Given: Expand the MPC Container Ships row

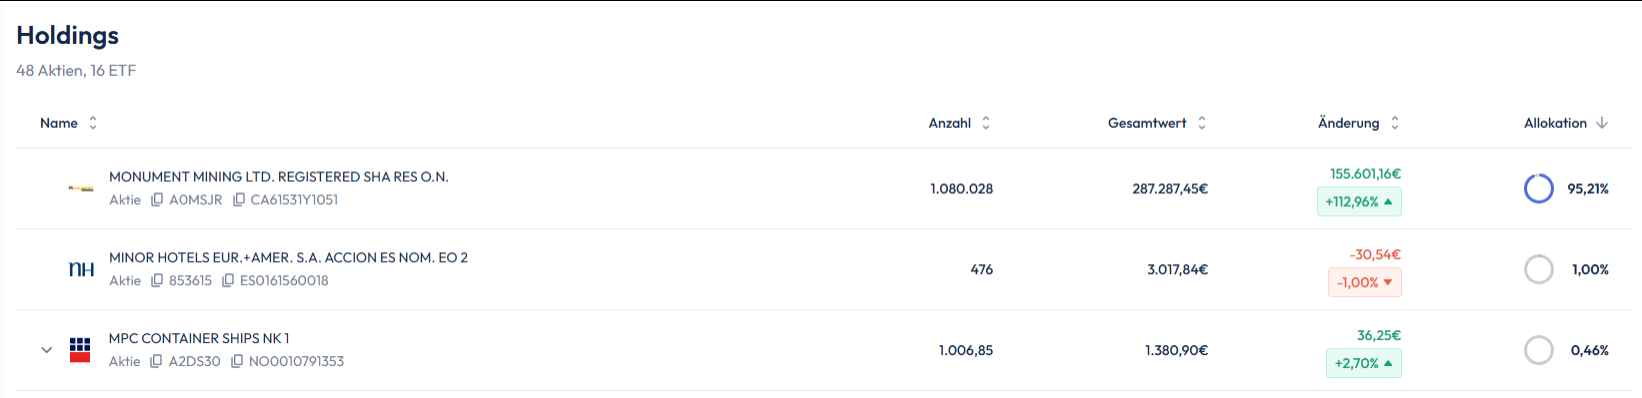Looking at the screenshot, I should [x=46, y=350].
